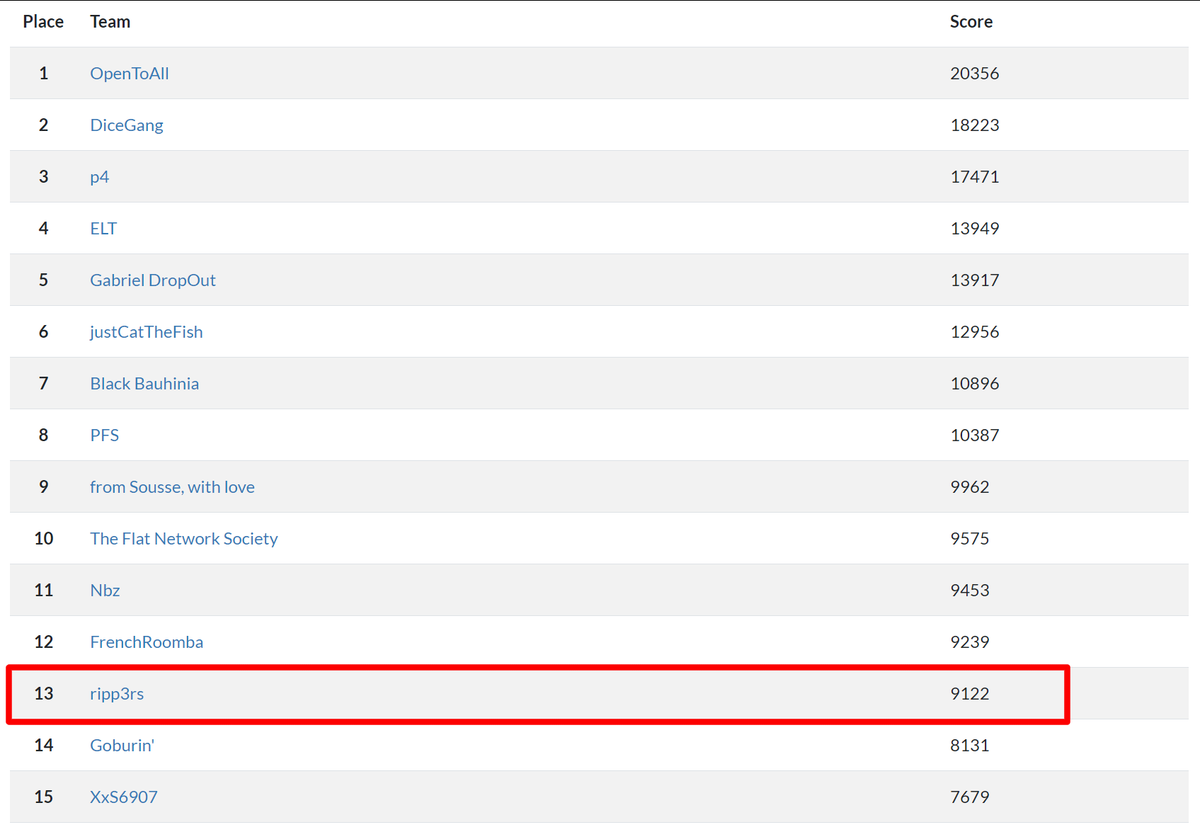Open the Nbz team link

point(105,590)
